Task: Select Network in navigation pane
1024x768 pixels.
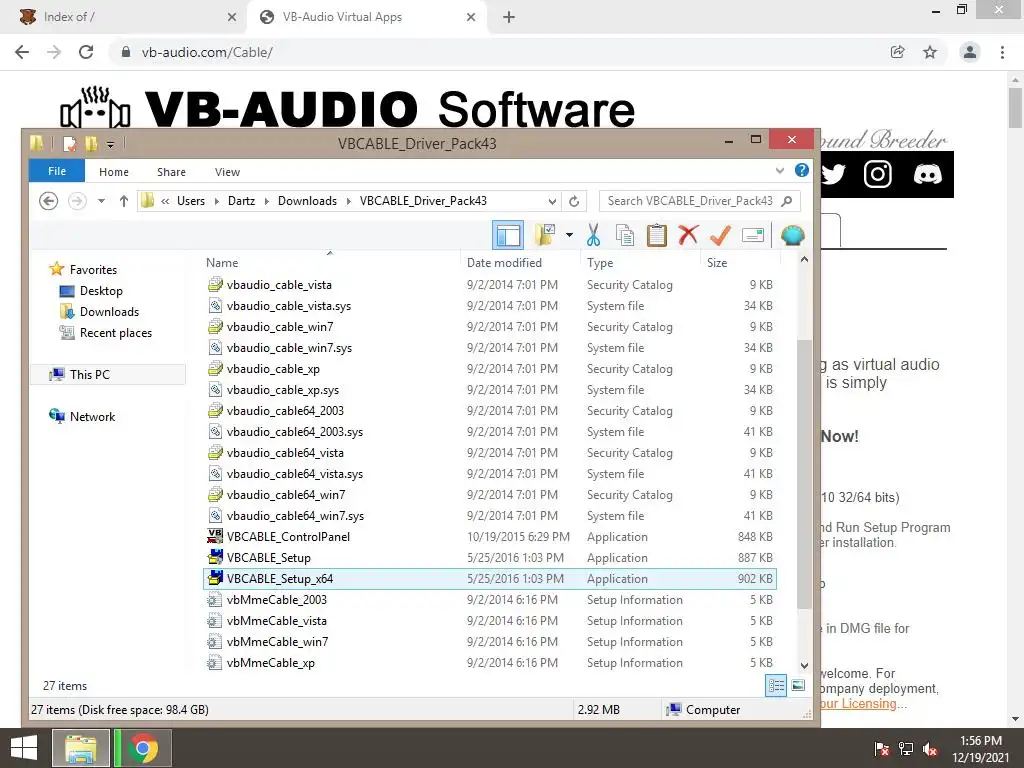Action: [x=92, y=417]
